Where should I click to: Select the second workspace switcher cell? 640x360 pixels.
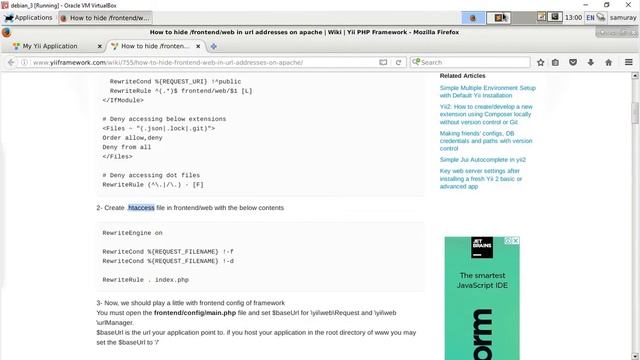(499, 18)
